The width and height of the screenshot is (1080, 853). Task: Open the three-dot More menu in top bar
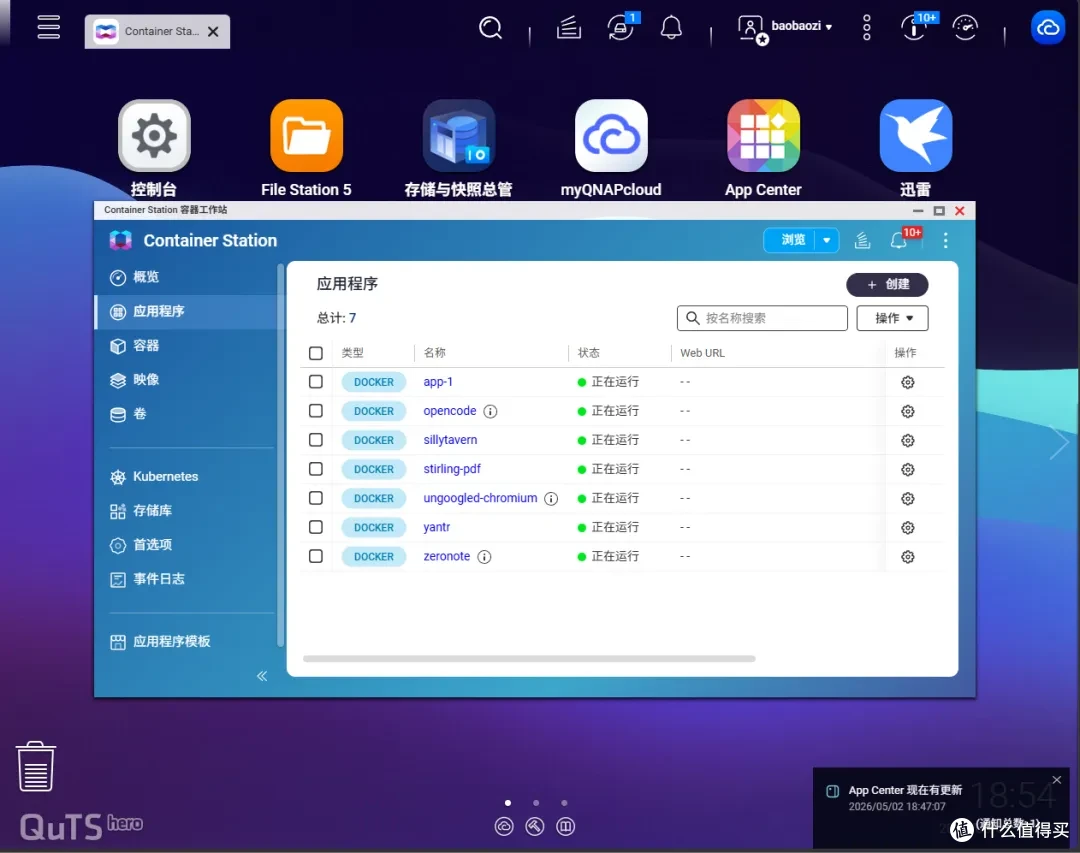pyautogui.click(x=866, y=28)
